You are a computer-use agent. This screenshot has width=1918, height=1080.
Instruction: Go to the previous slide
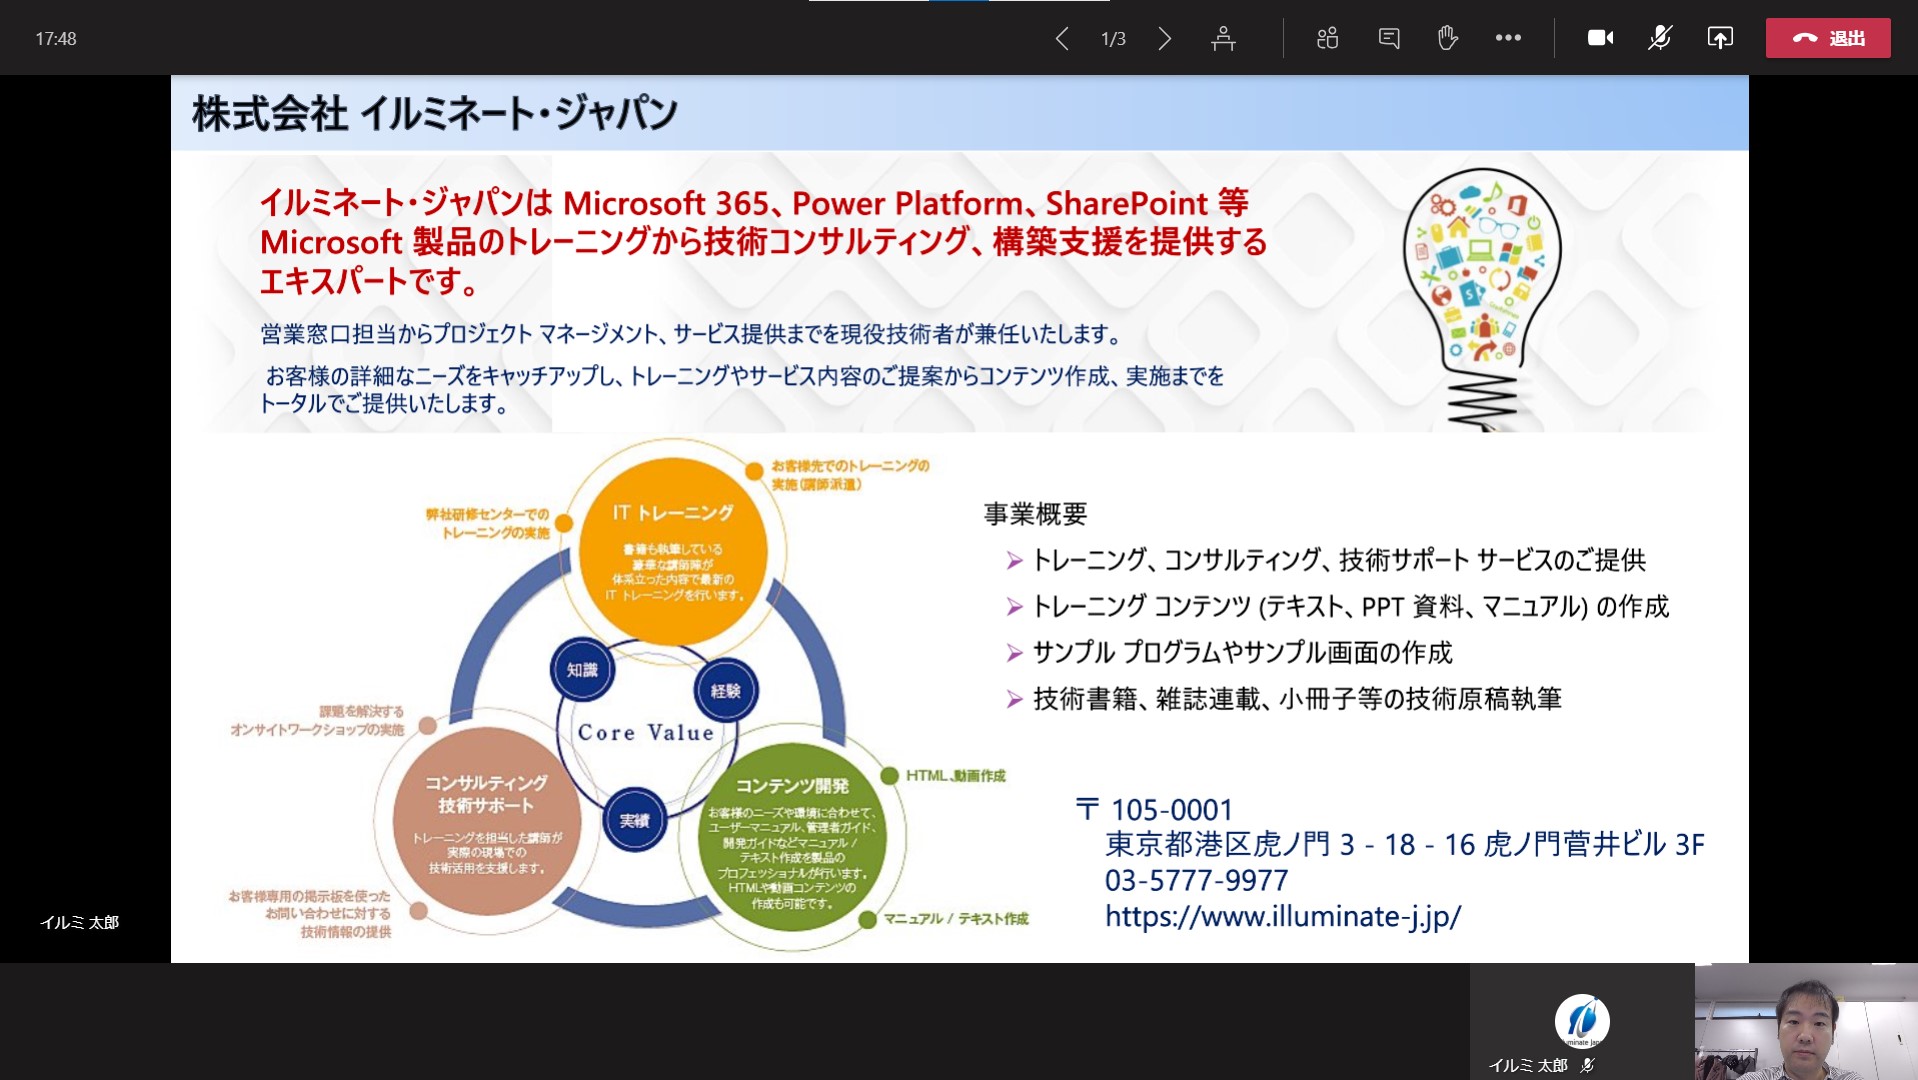pyautogui.click(x=1062, y=39)
